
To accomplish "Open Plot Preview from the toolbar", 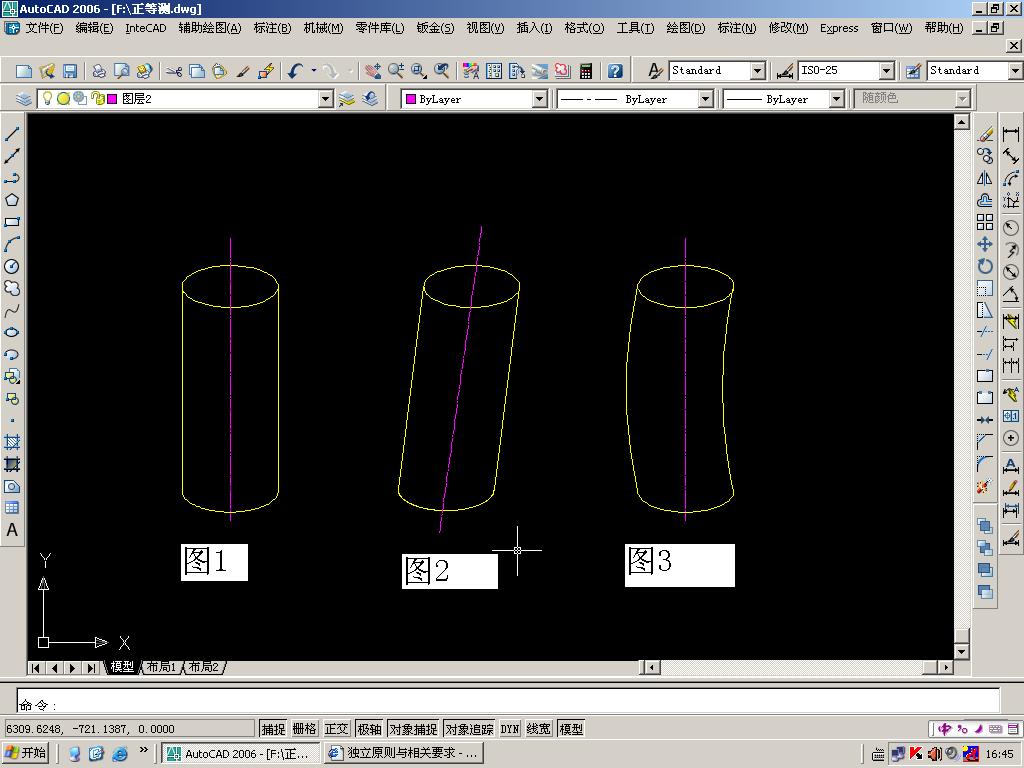I will pyautogui.click(x=121, y=71).
